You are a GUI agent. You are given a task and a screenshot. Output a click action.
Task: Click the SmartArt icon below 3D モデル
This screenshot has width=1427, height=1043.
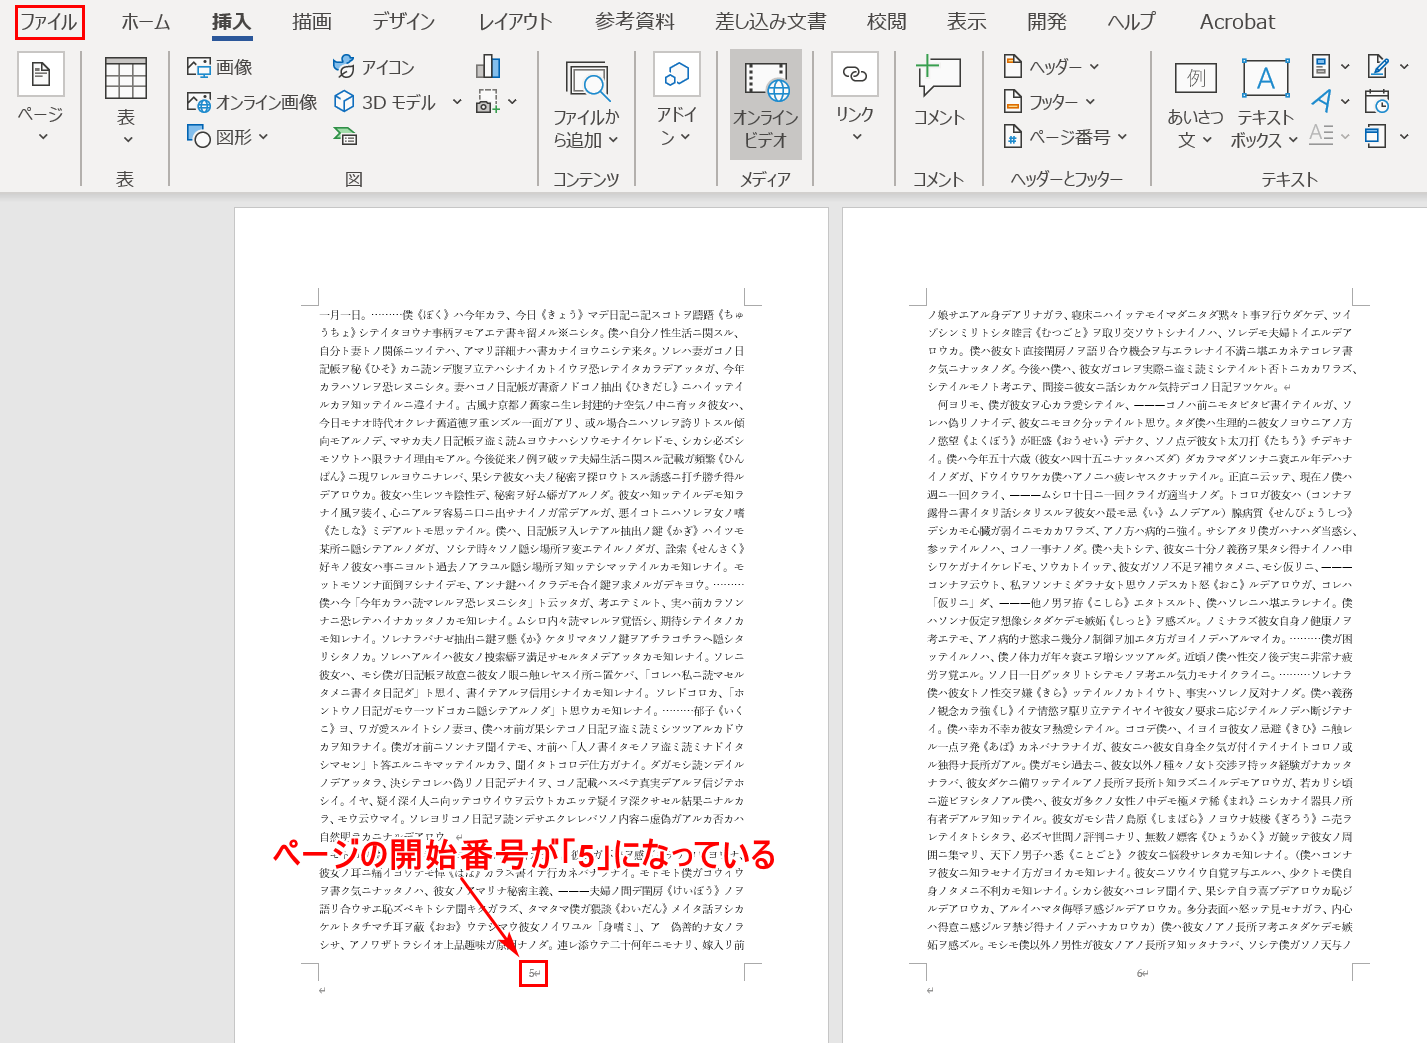345,135
